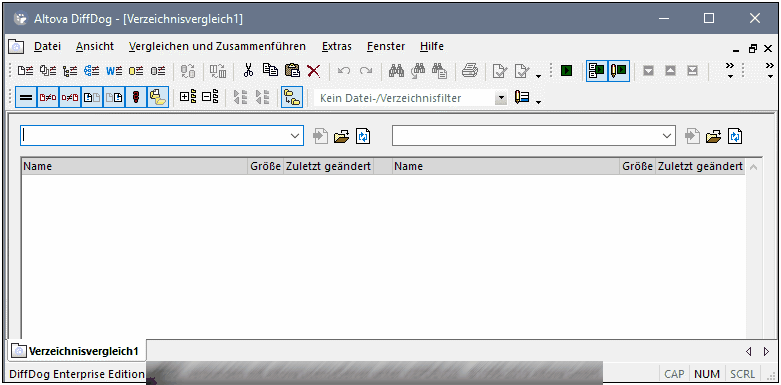Select the Verzeichnisvergleich1 tab
Viewport: 781px width, 385px height.
[77, 351]
